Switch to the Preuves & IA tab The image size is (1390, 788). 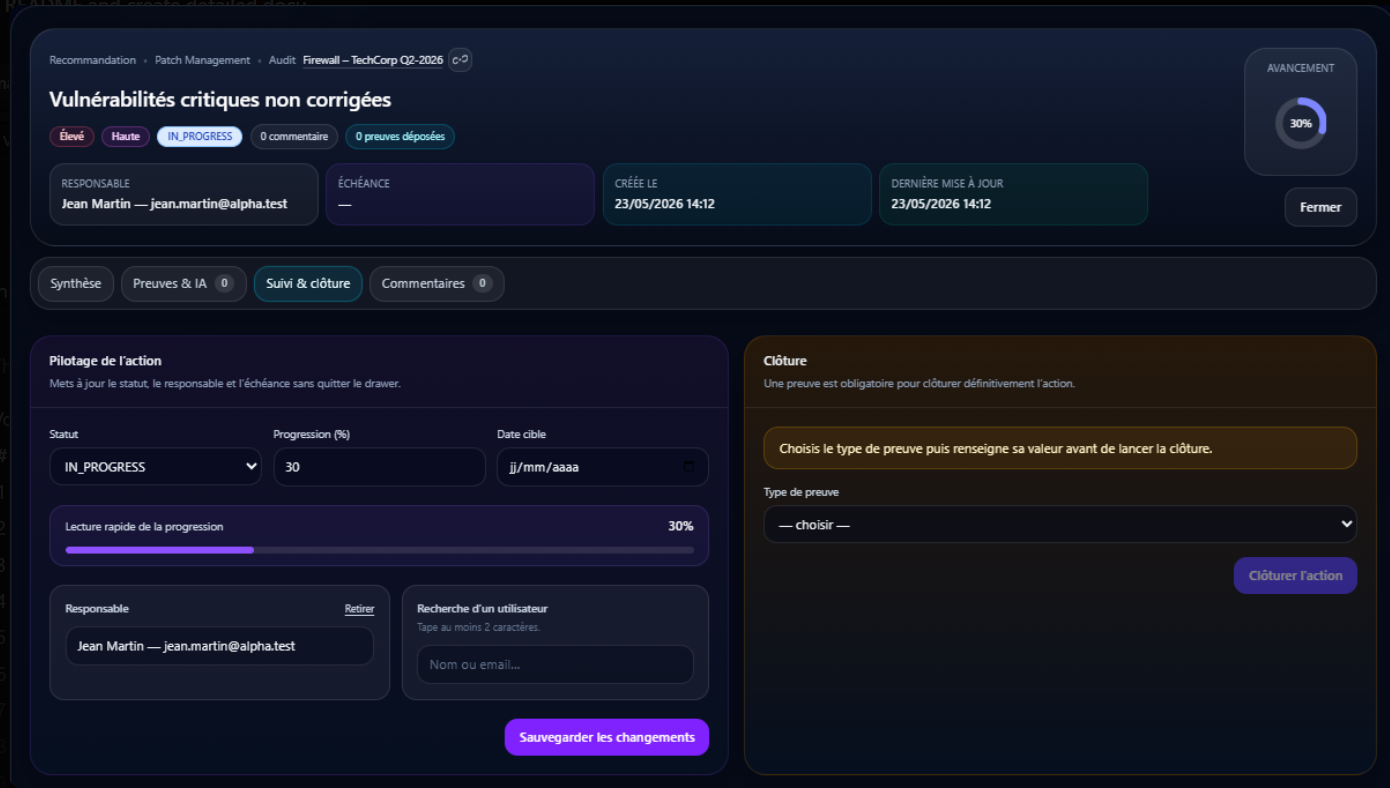click(183, 284)
